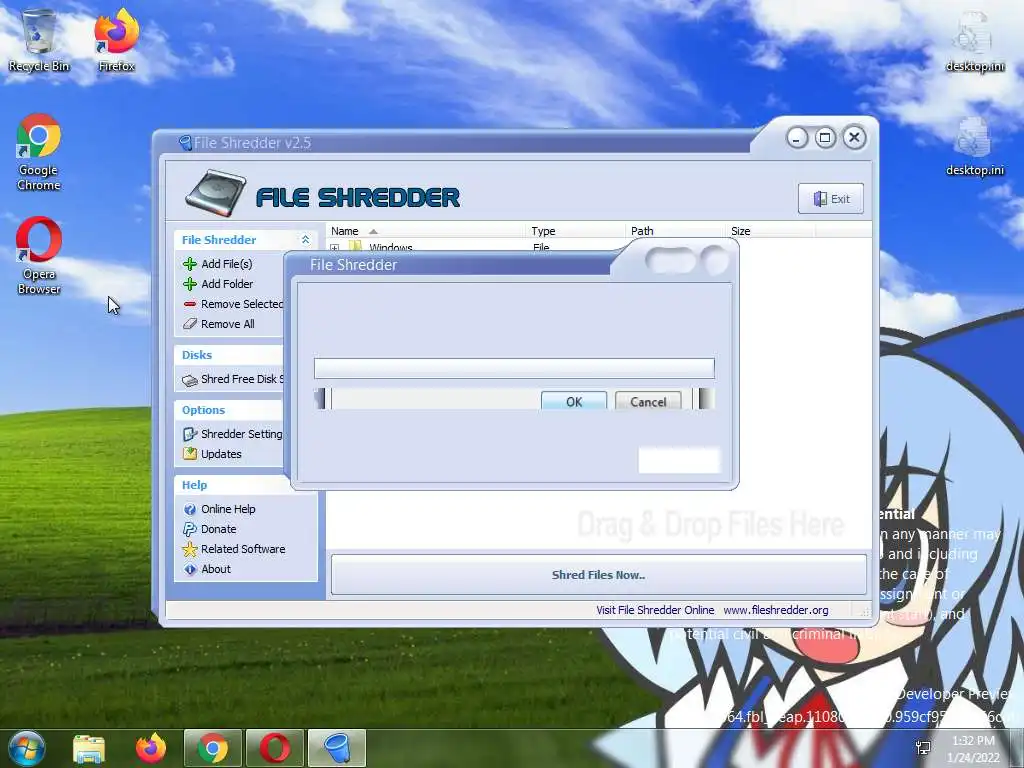
Task: Click the red Remove Selected icon
Action: pyautogui.click(x=190, y=304)
